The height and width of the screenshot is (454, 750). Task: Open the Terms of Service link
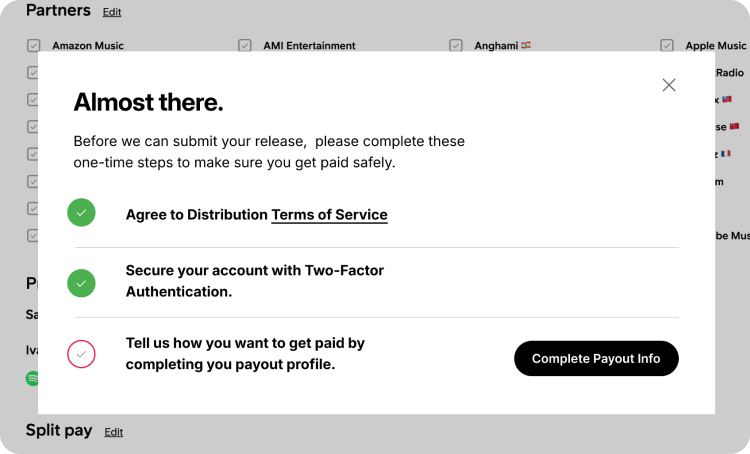329,215
